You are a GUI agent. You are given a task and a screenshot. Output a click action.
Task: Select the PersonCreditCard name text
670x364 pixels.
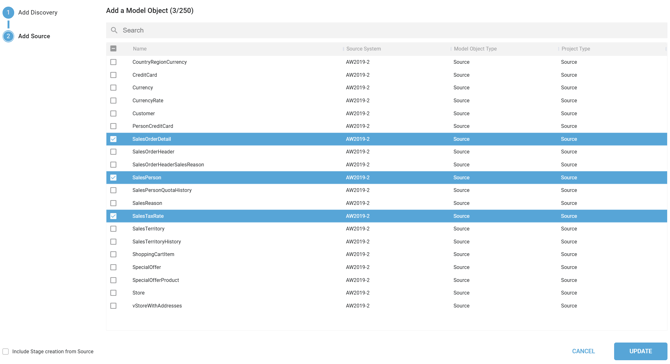(x=153, y=126)
